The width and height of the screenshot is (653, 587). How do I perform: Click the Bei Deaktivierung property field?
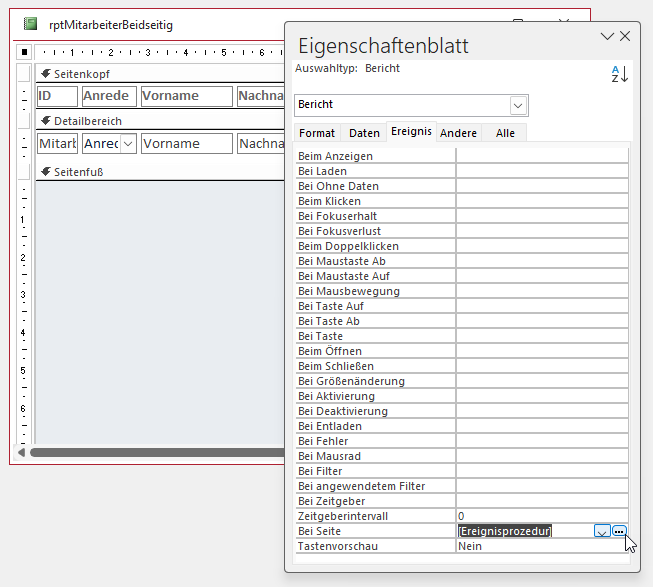[542, 411]
